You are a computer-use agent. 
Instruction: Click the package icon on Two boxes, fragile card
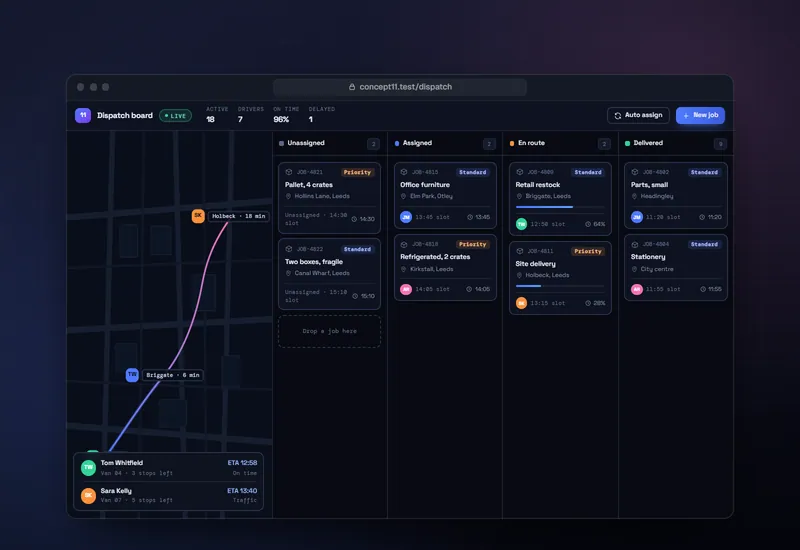pos(289,249)
